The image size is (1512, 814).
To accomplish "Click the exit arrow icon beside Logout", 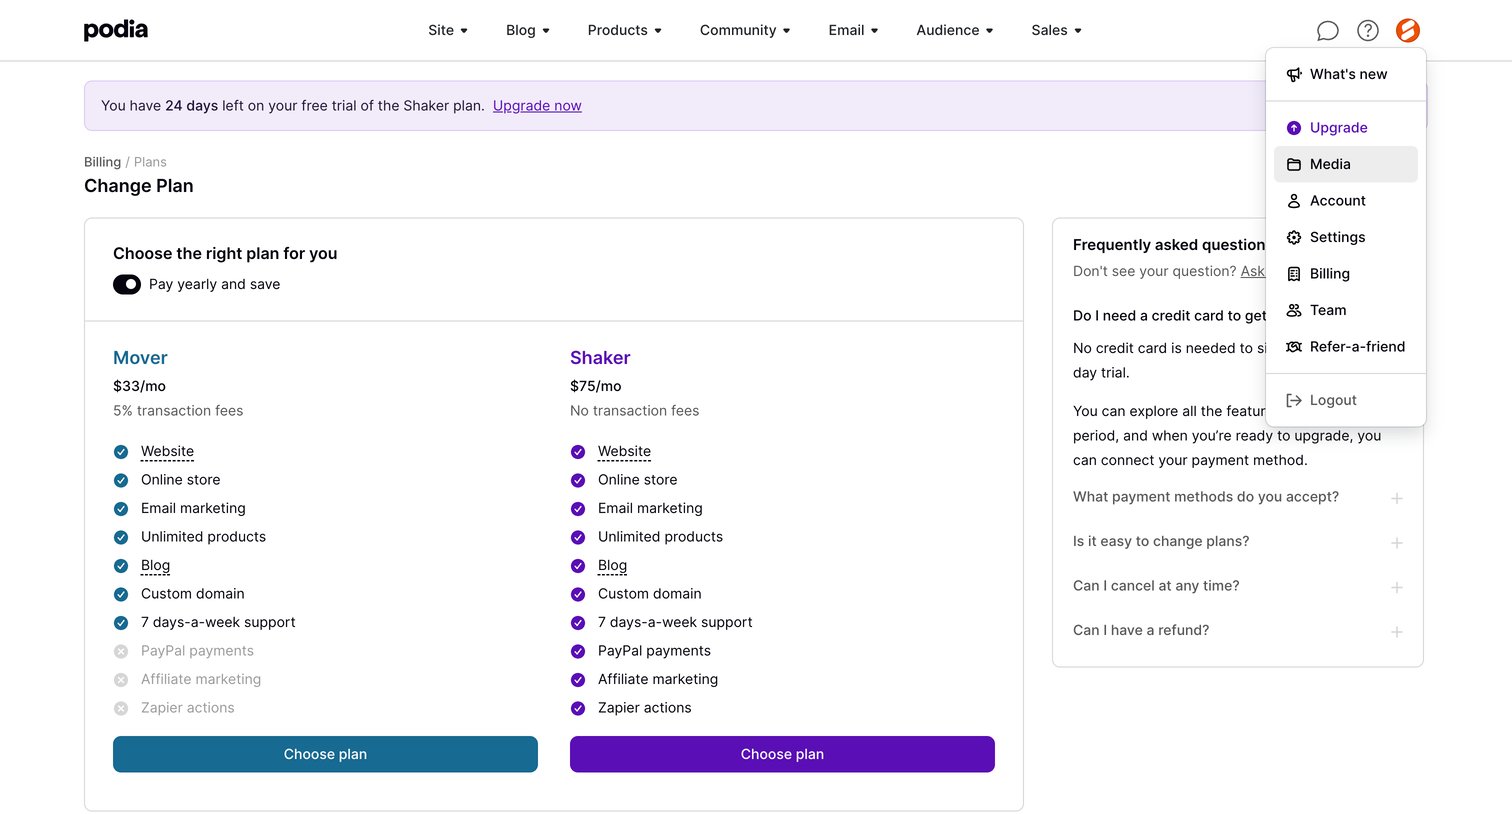I will click(x=1294, y=400).
